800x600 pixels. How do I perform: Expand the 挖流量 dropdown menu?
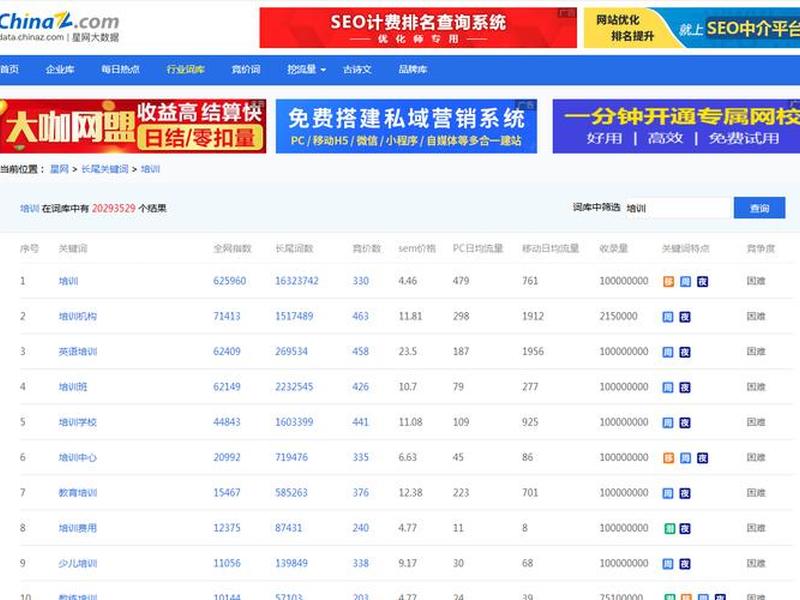pyautogui.click(x=306, y=69)
